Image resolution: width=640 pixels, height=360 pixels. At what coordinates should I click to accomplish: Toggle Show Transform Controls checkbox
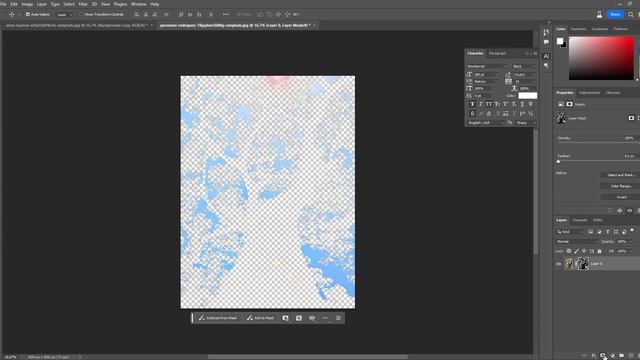click(81, 14)
